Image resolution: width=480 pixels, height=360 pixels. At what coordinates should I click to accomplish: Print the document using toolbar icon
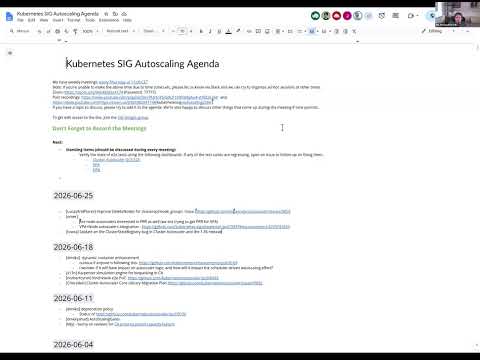click(57, 31)
